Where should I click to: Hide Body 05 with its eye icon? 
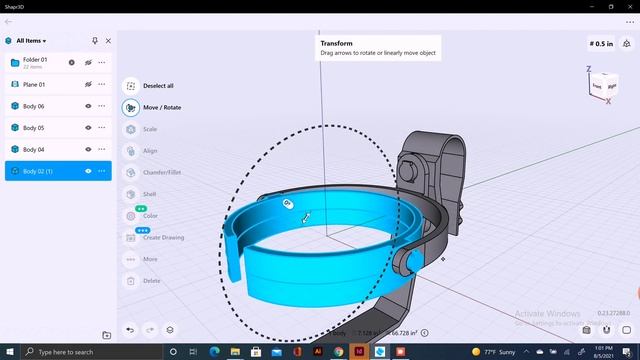point(88,128)
